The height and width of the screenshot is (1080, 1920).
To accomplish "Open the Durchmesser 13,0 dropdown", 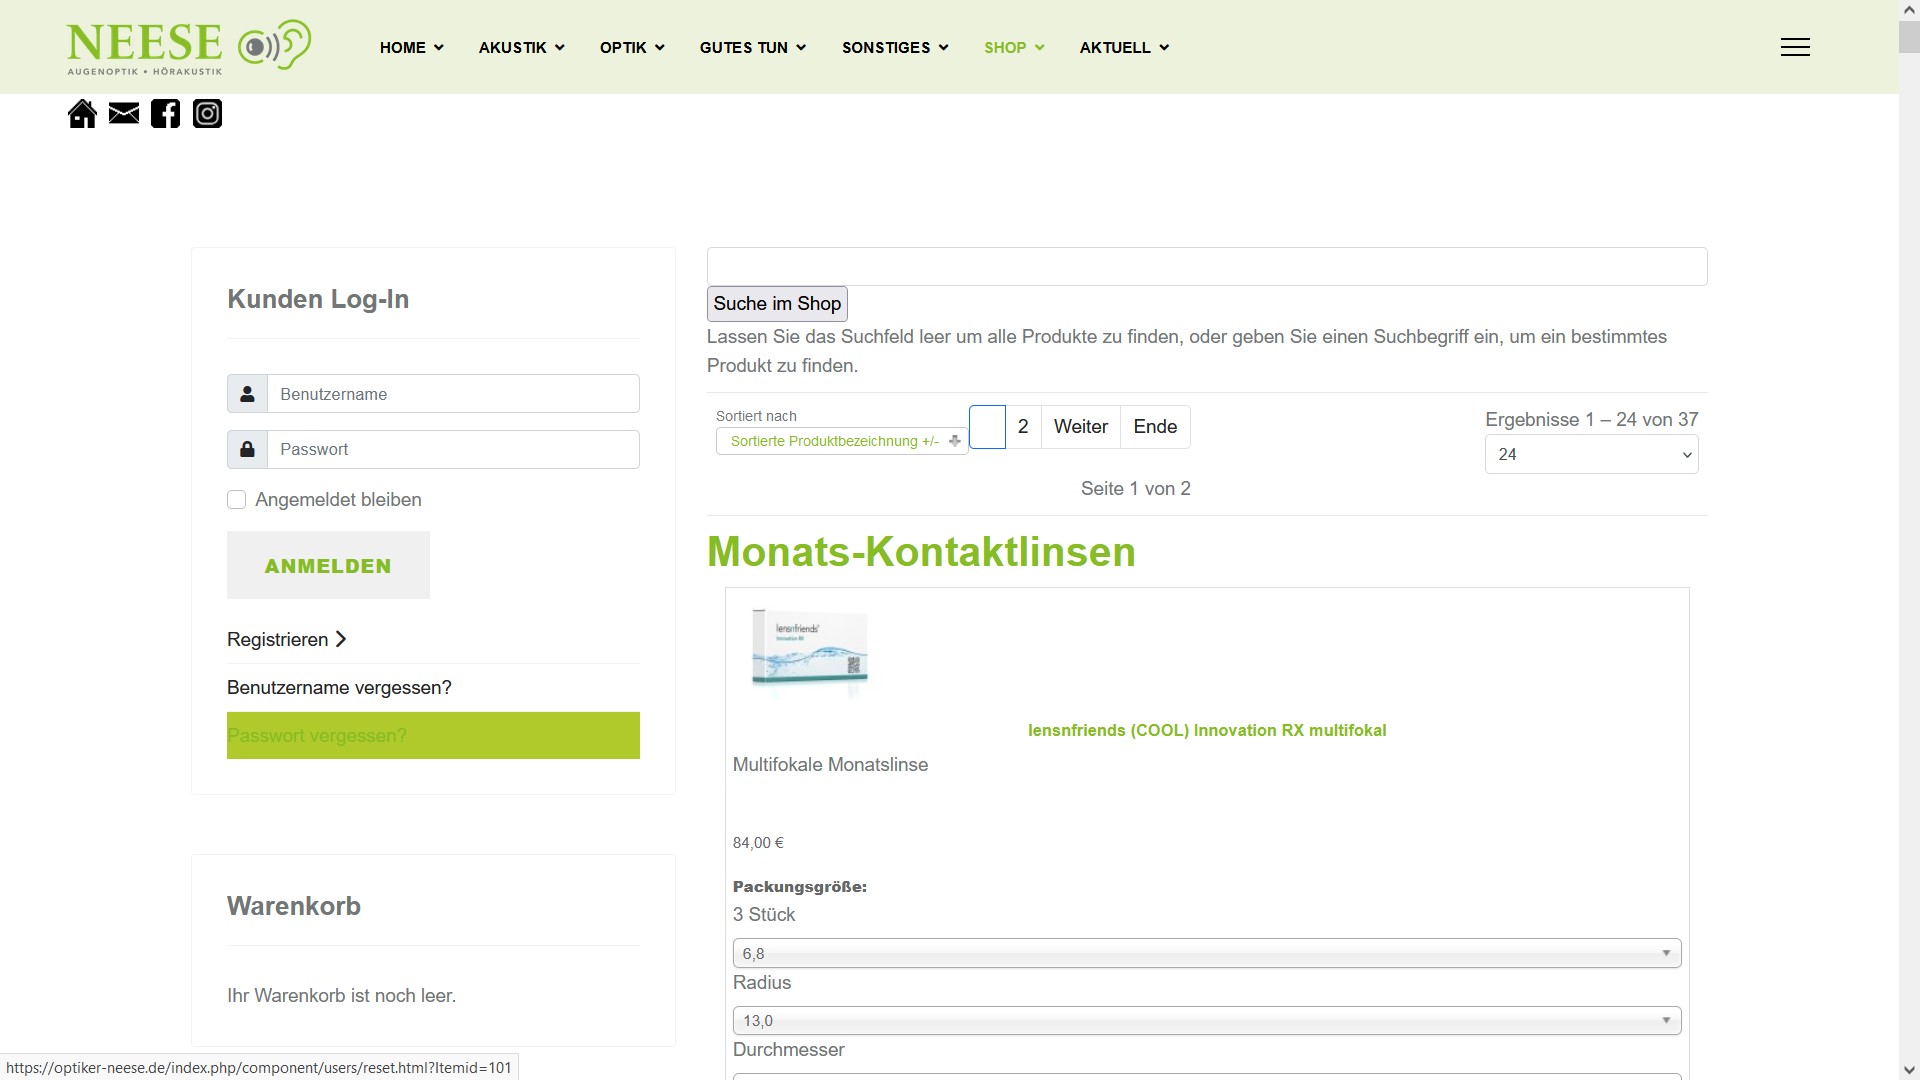I will (1206, 1021).
